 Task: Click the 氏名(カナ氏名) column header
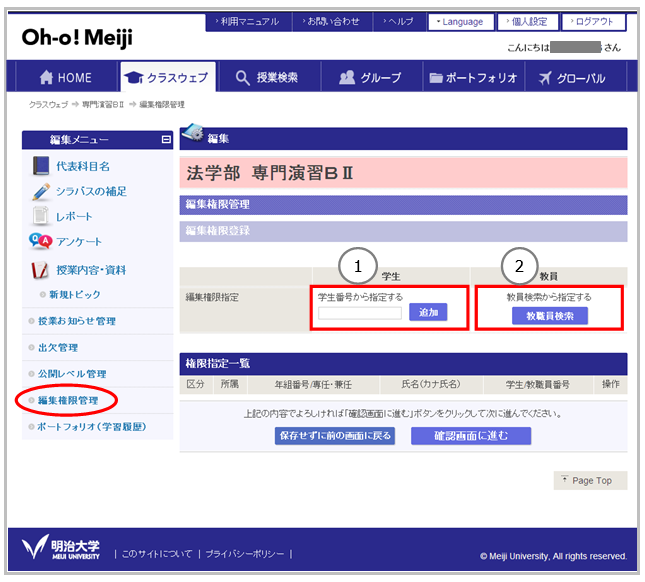coord(431,384)
